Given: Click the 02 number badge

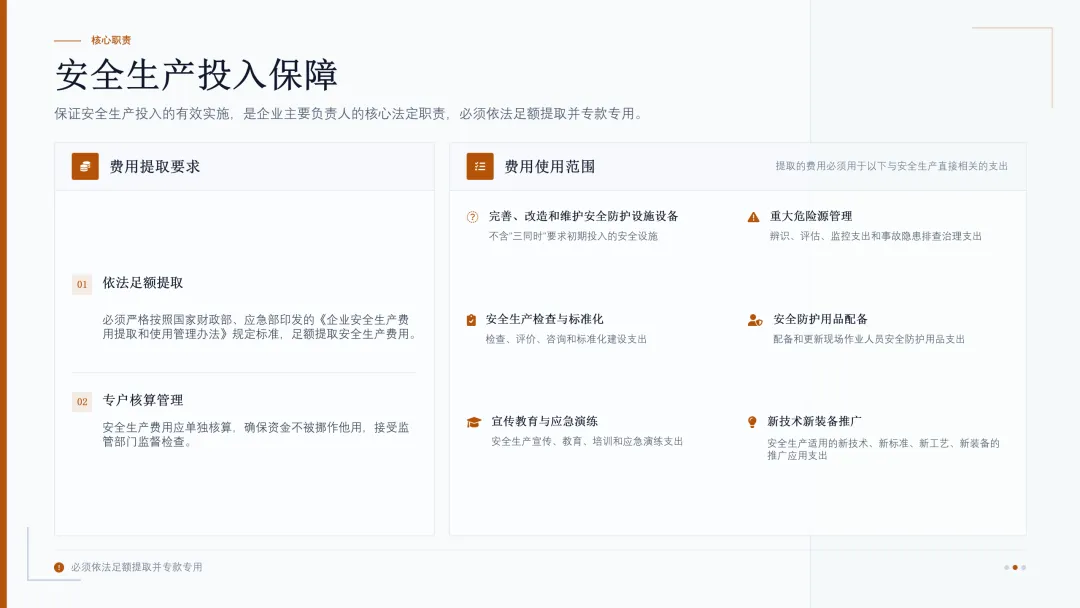Looking at the screenshot, I should point(82,401).
